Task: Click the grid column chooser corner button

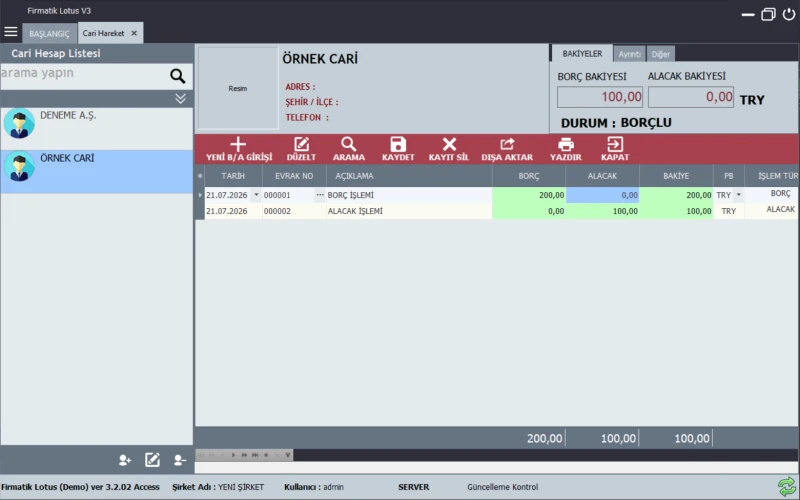Action: pos(200,176)
